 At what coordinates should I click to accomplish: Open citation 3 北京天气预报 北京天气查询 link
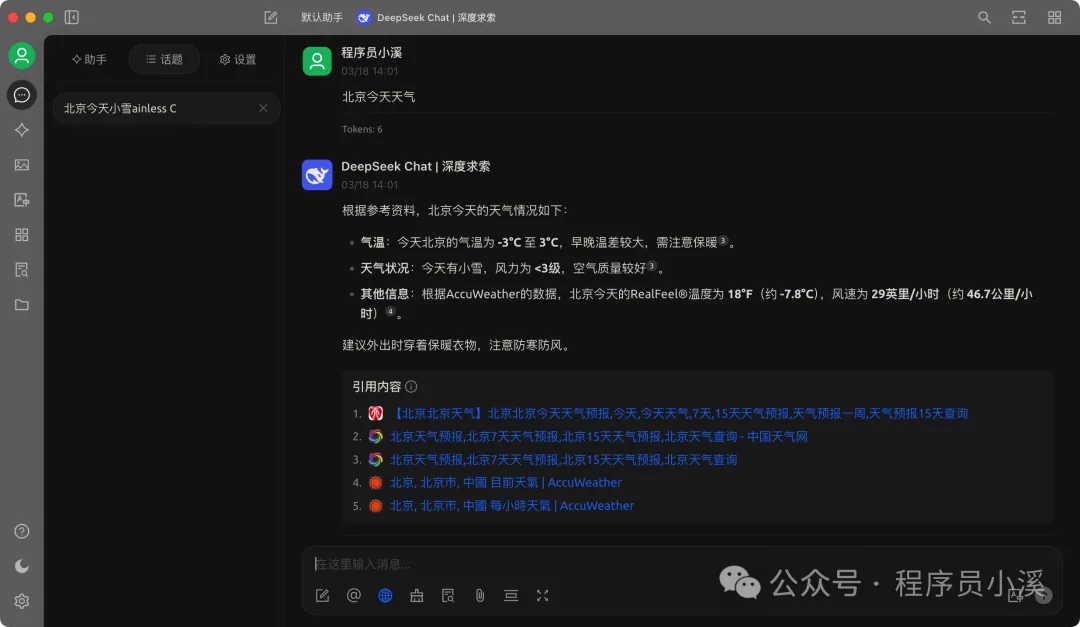pos(563,460)
